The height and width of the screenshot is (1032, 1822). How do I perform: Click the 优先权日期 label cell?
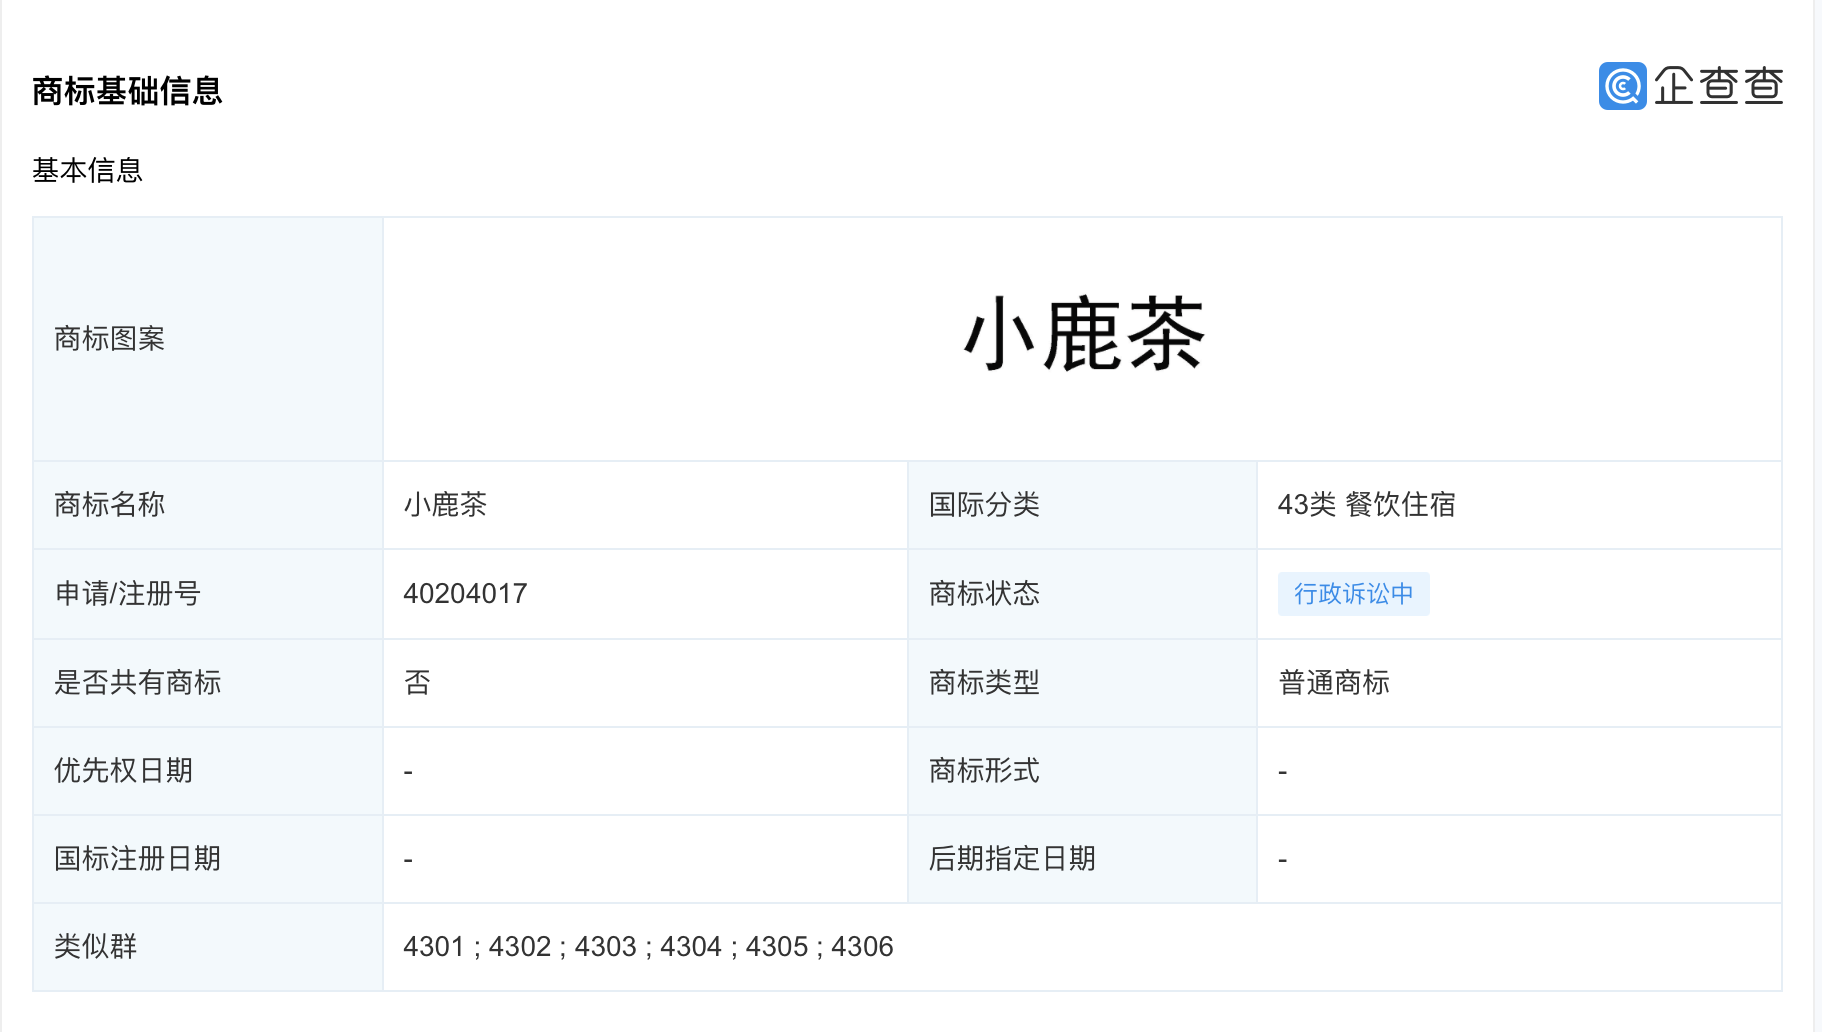tap(208, 771)
